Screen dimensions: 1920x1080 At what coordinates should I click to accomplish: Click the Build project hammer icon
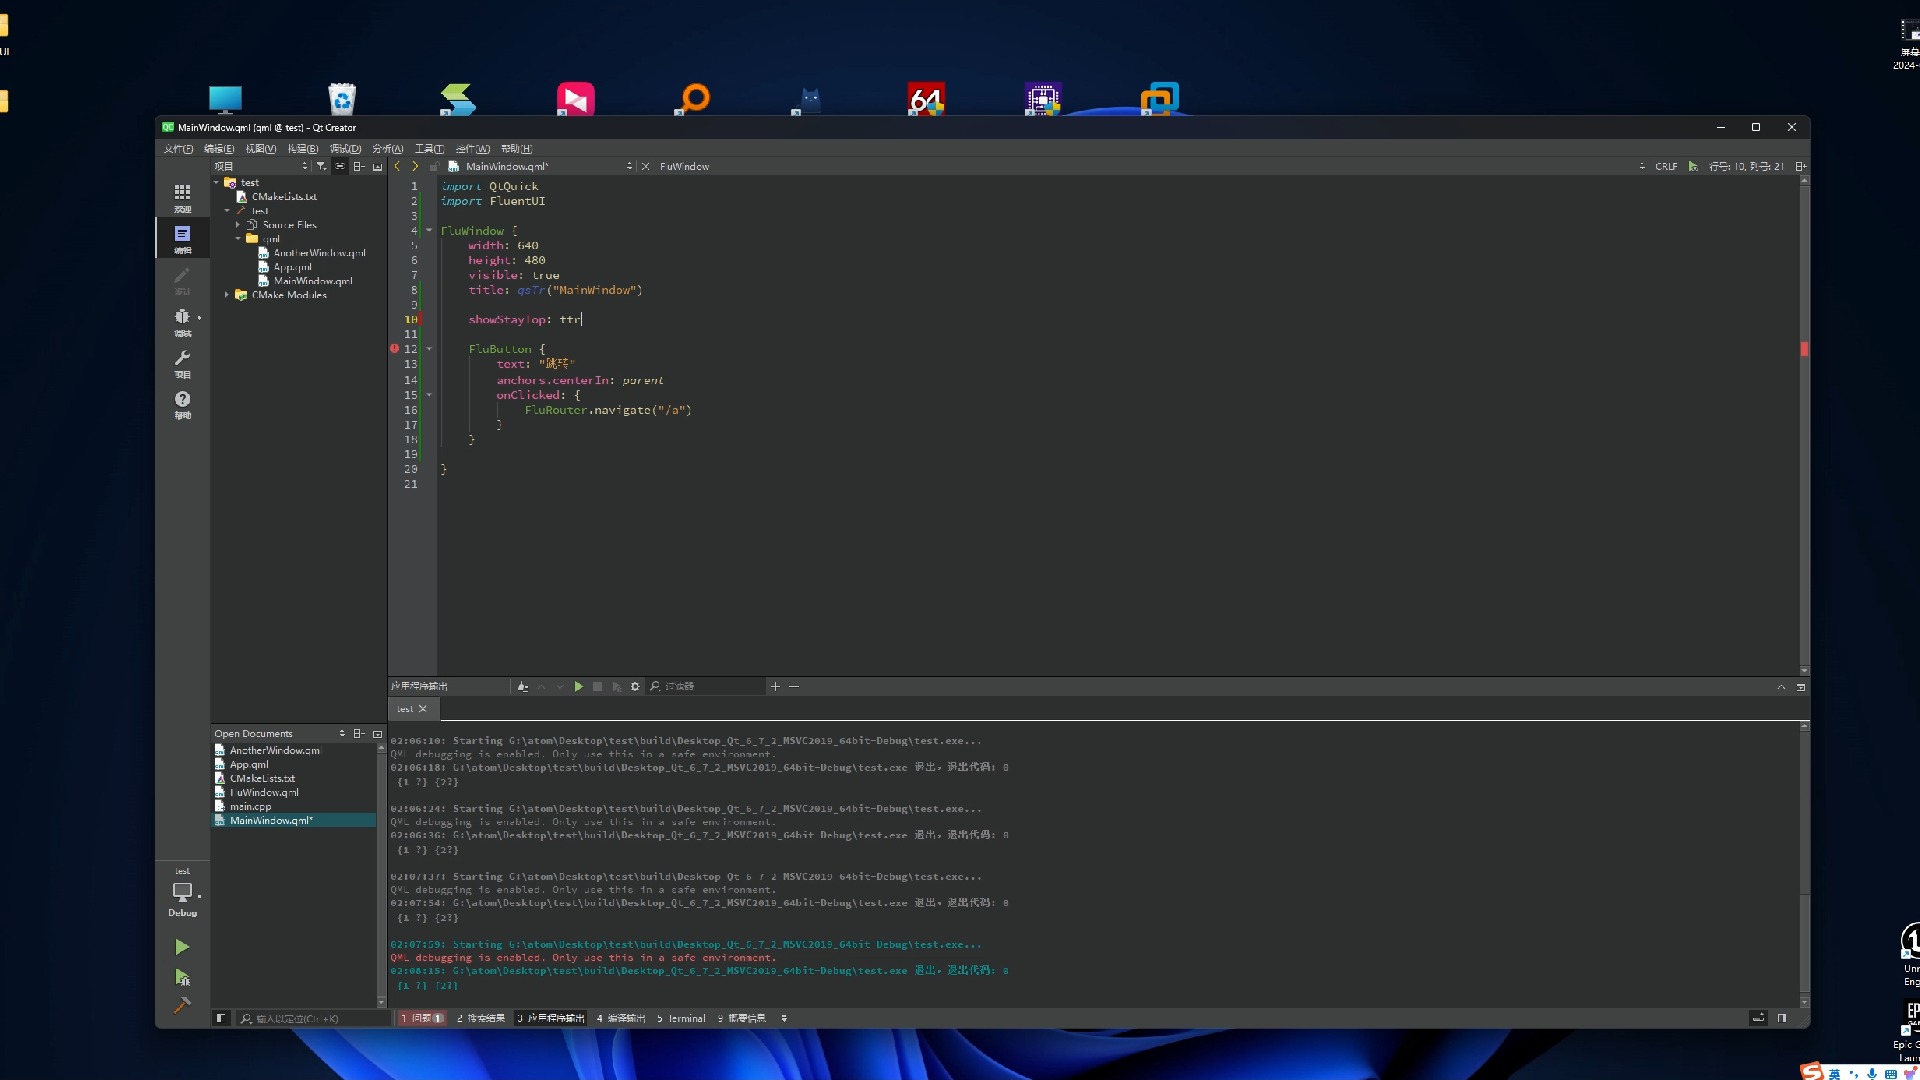tap(181, 1005)
